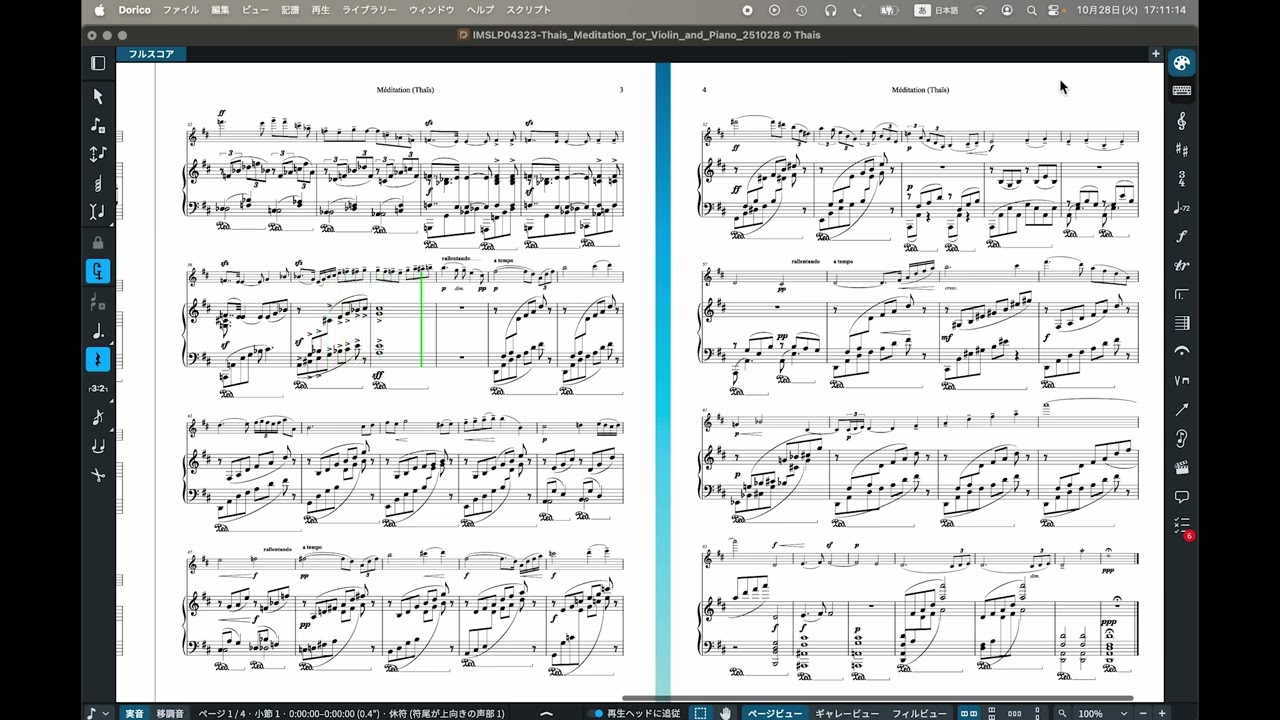The width and height of the screenshot is (1280, 720).
Task: Open the ornaments and trills panel
Action: 1181,265
